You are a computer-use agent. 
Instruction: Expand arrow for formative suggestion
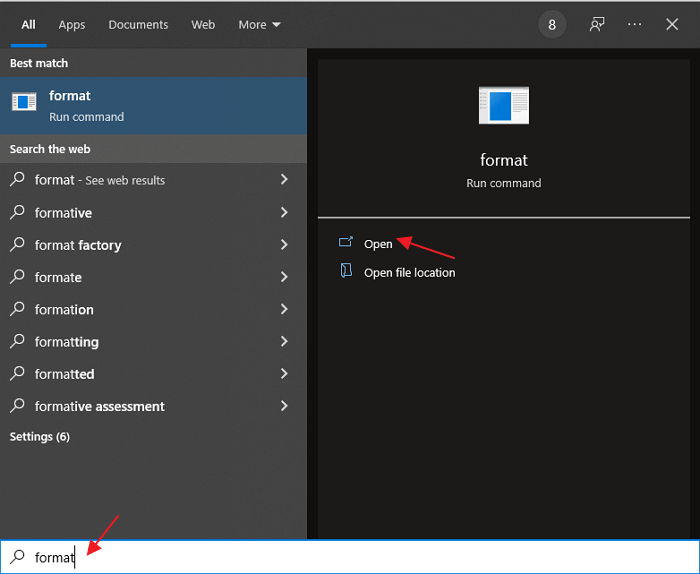coord(284,212)
